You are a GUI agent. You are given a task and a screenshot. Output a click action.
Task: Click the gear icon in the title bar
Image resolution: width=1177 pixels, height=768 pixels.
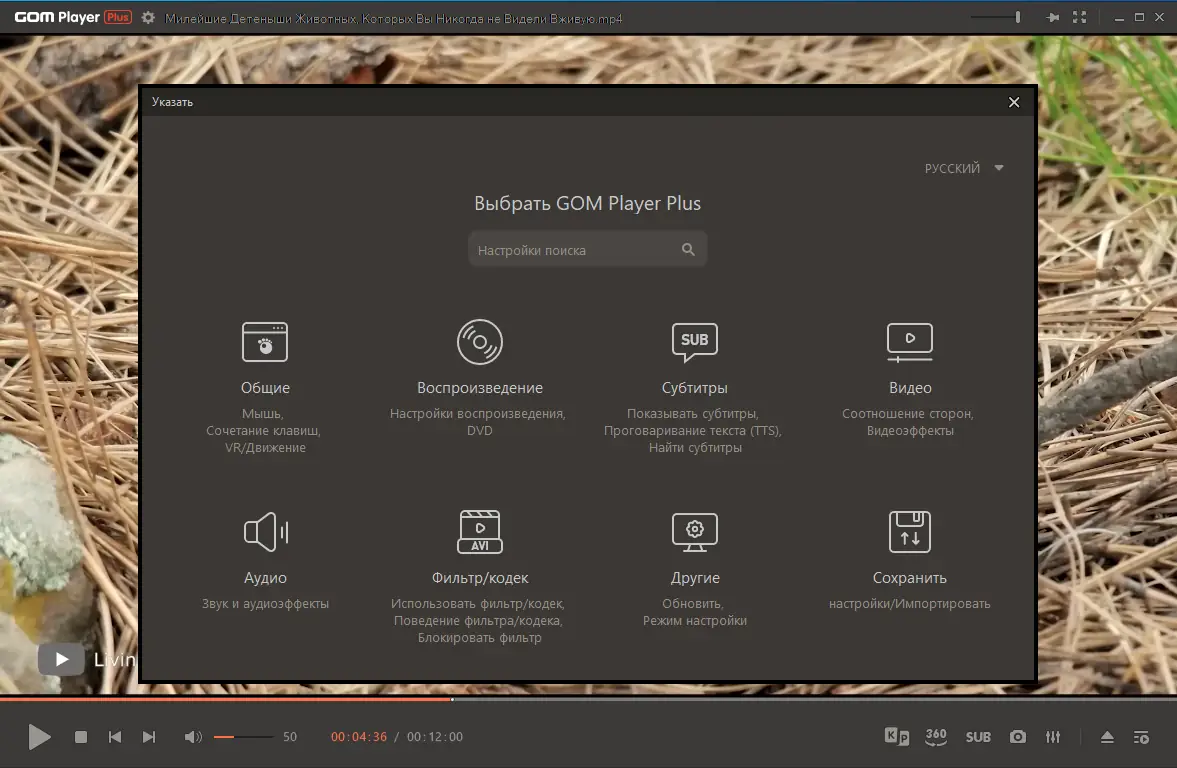click(149, 17)
